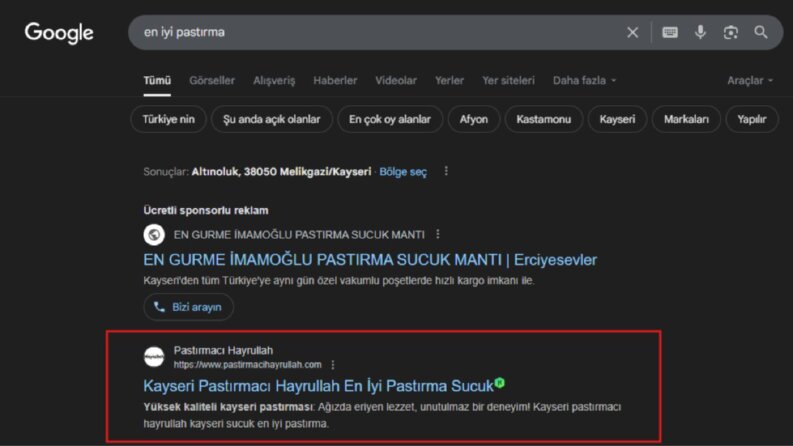
Task: Apply the 'Türkiye nin' filter chip
Action: click(168, 119)
